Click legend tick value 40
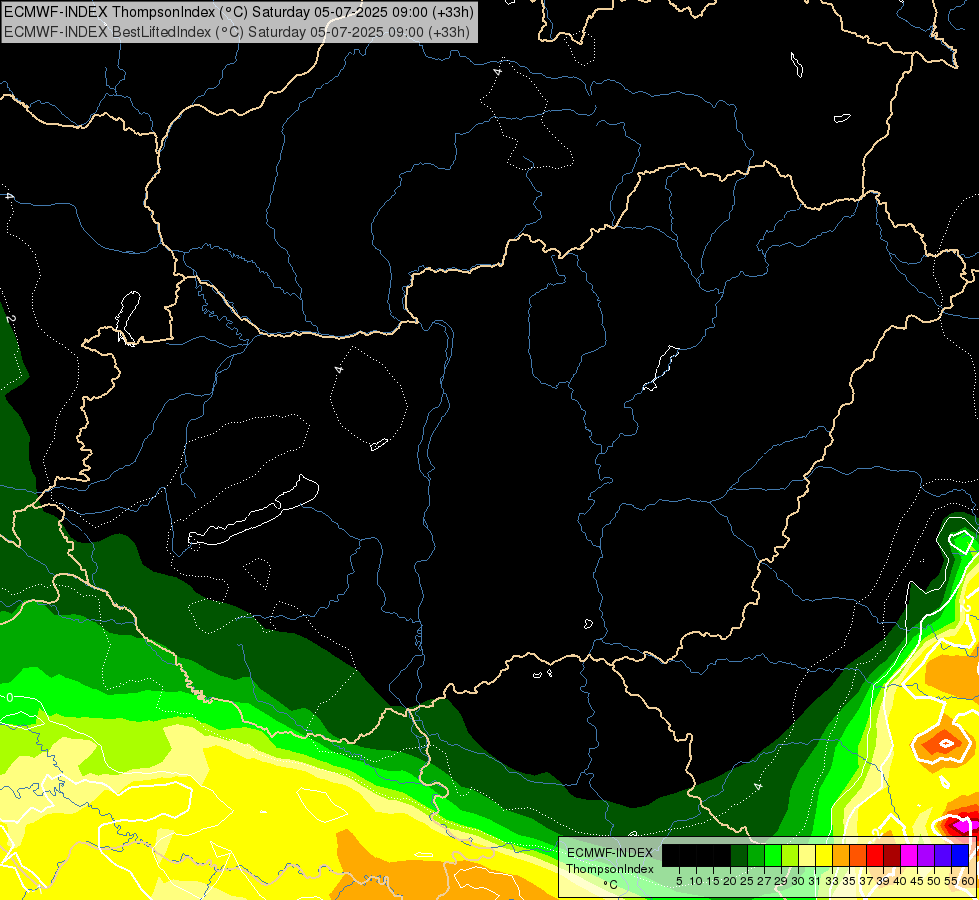The image size is (979, 900). pyautogui.click(x=900, y=881)
